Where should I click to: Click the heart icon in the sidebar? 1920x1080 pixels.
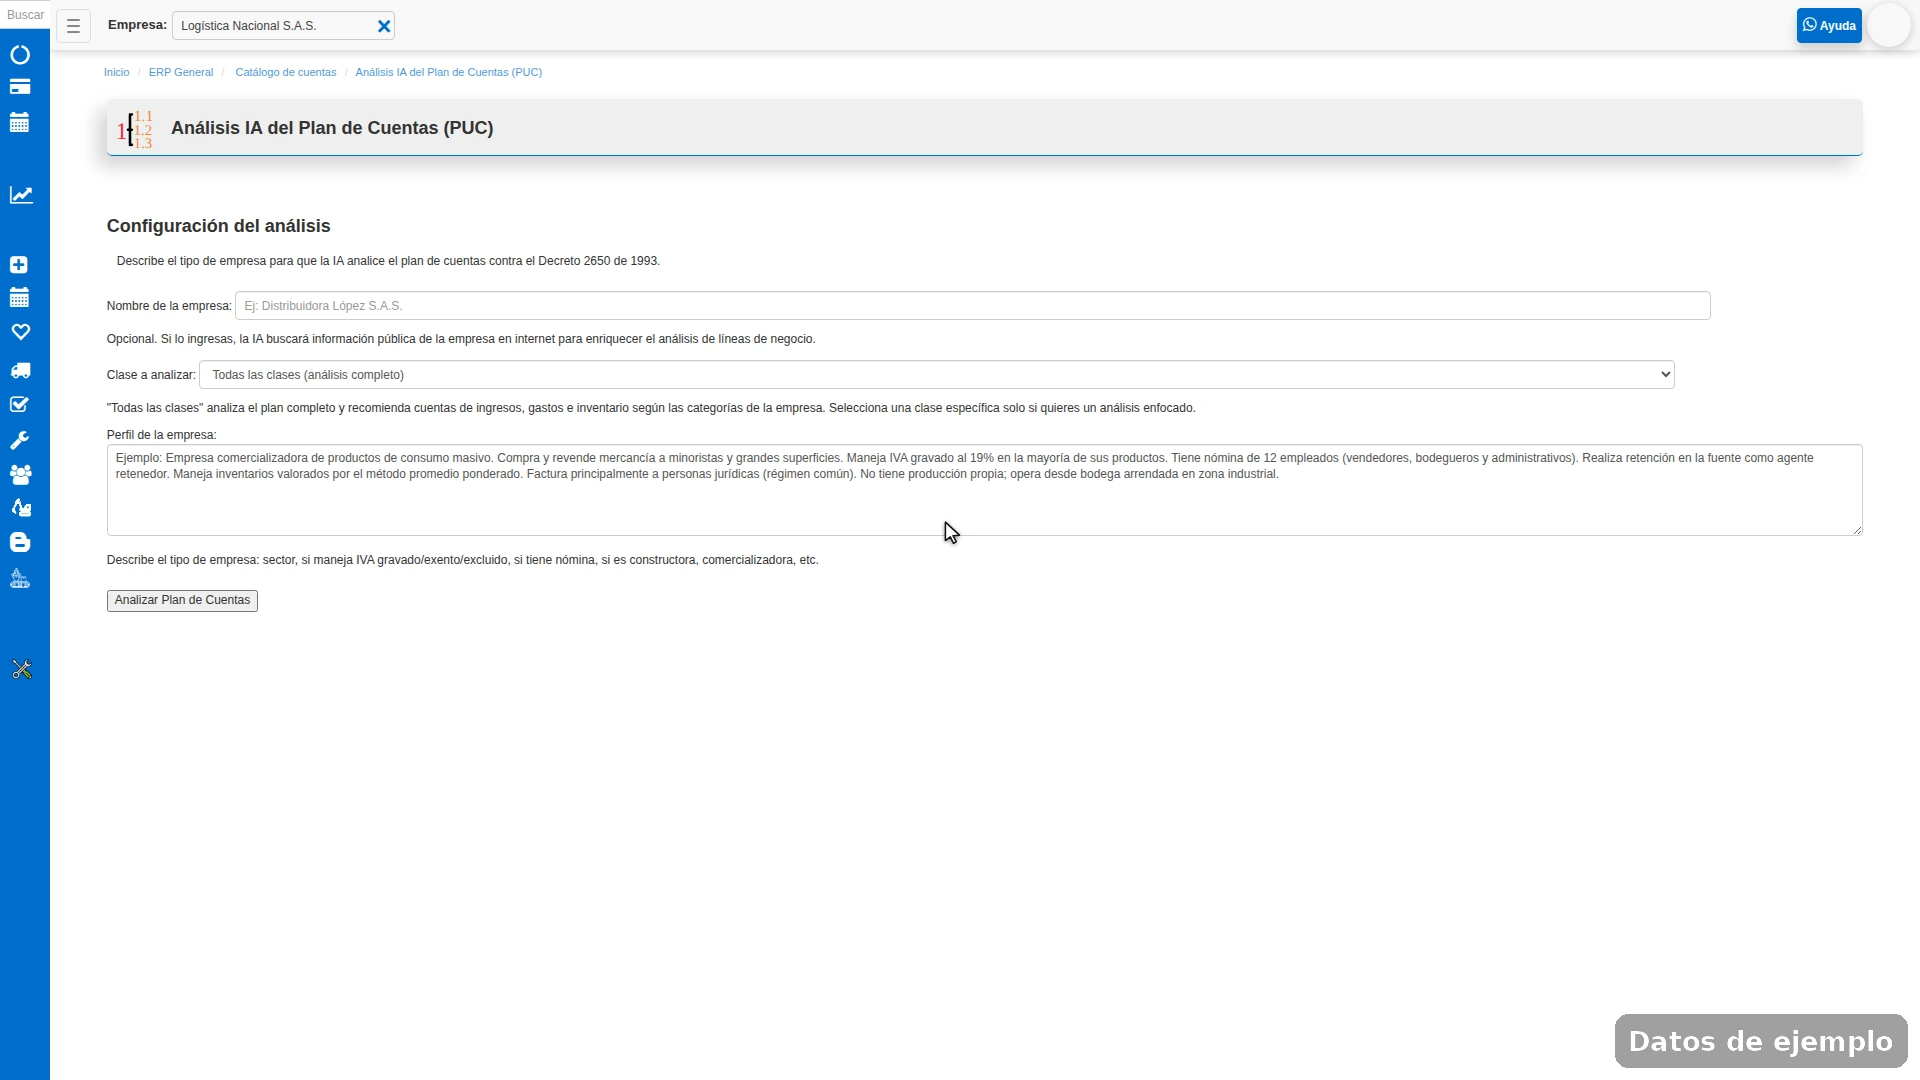click(20, 332)
